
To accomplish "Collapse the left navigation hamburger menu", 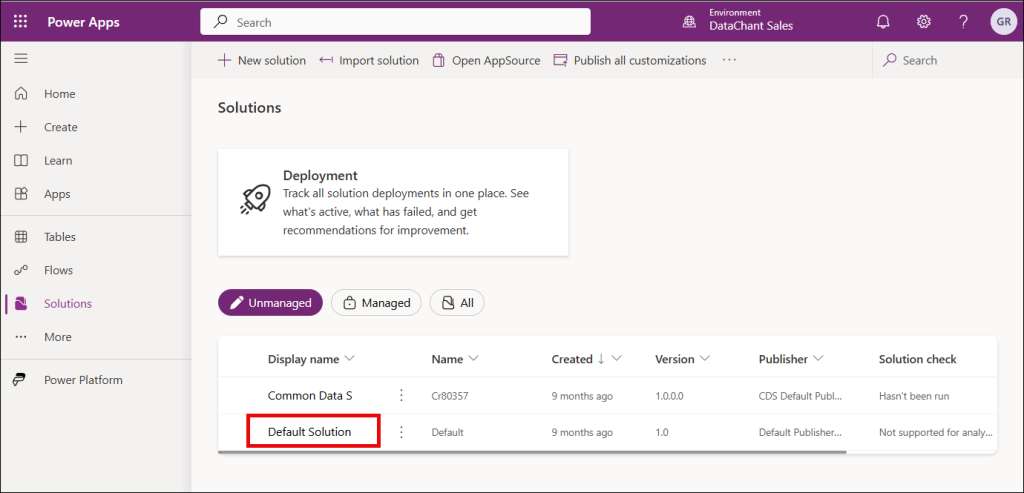I will (21, 60).
